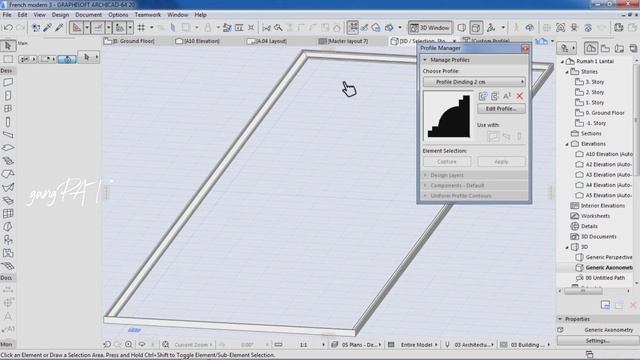Image resolution: width=640 pixels, height=360 pixels.
Task: Select the Column tool in toolbox
Action: (x=8, y=122)
